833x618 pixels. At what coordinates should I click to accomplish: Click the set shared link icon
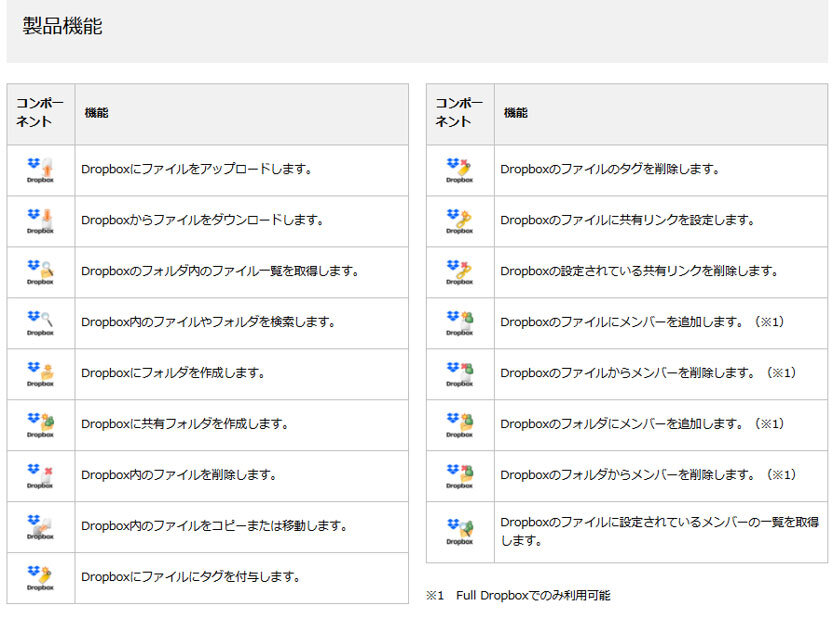tap(459, 221)
